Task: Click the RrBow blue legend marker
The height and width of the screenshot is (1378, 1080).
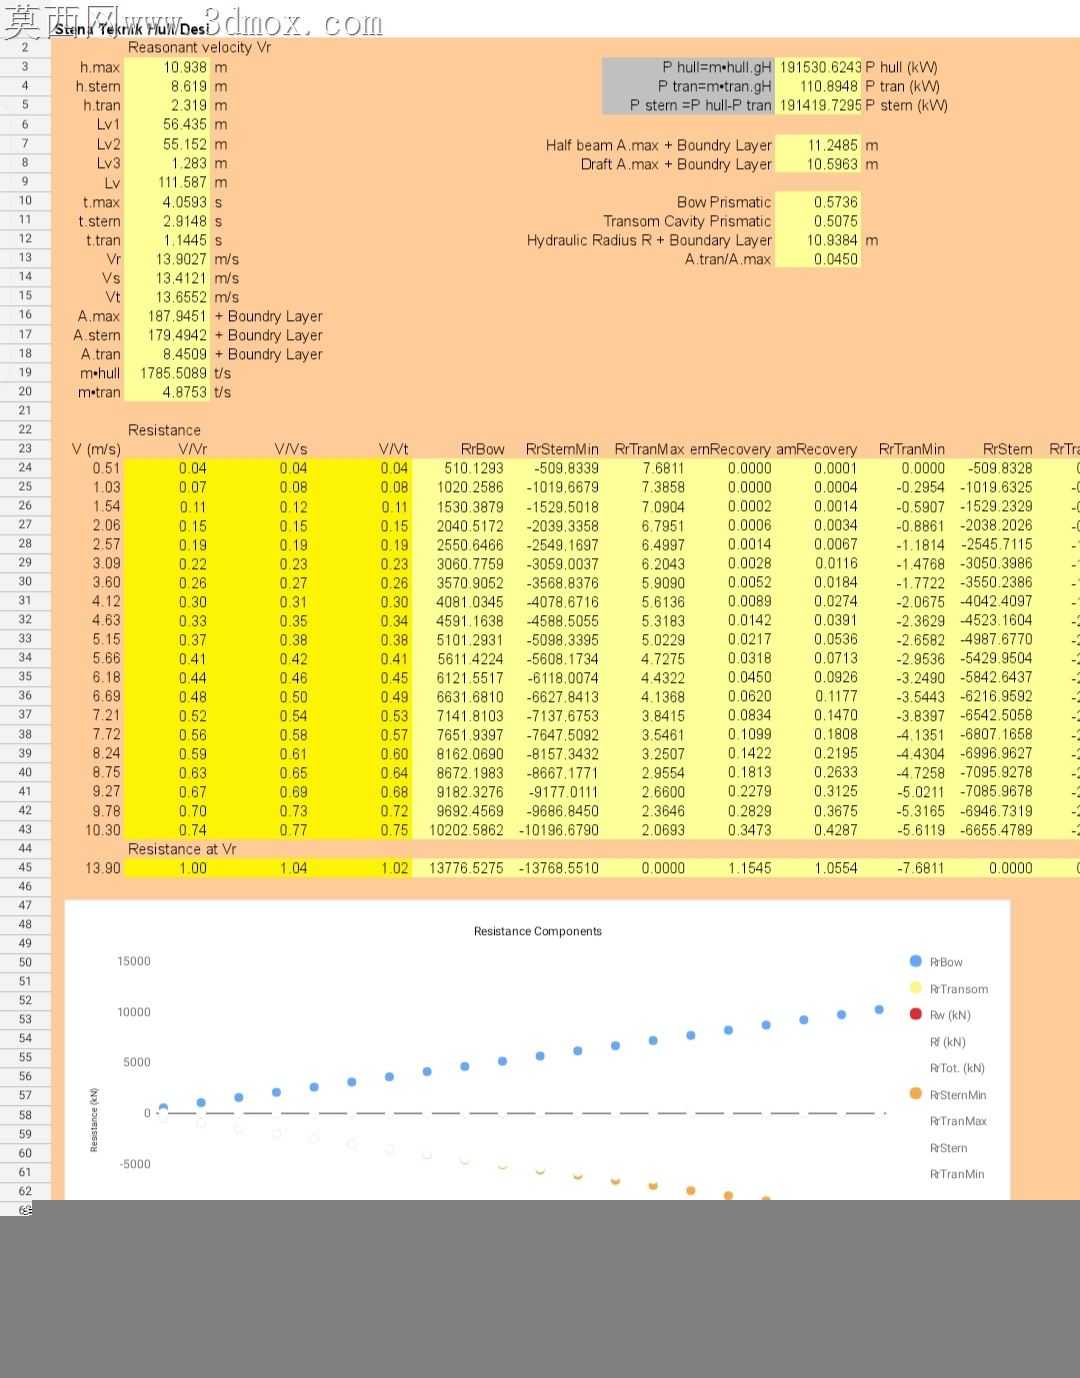Action: click(915, 961)
